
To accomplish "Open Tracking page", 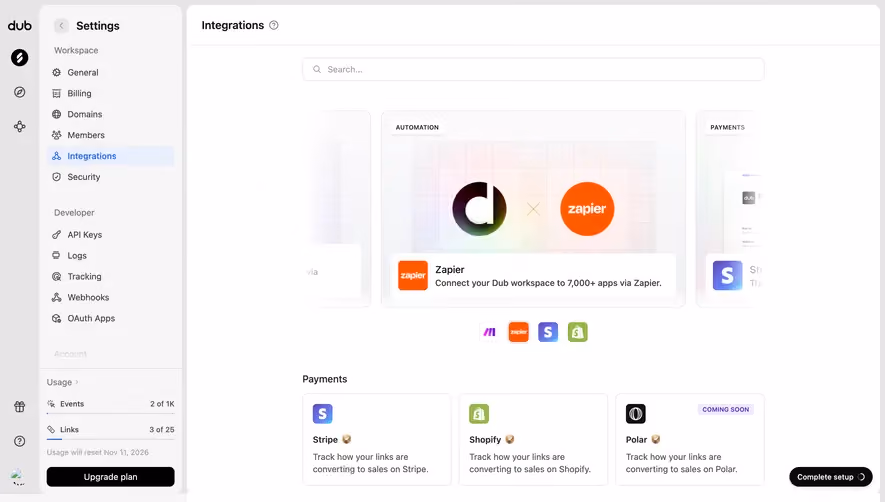I will coord(111,276).
